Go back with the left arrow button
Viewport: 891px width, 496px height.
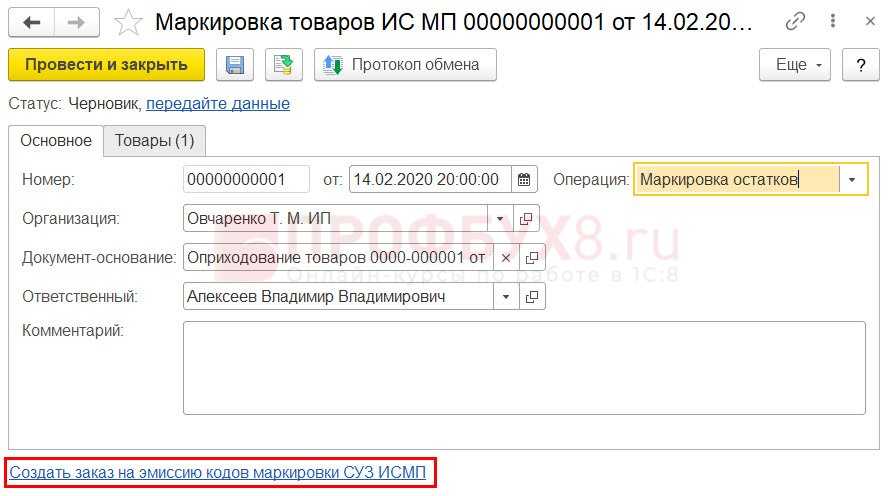pos(31,22)
